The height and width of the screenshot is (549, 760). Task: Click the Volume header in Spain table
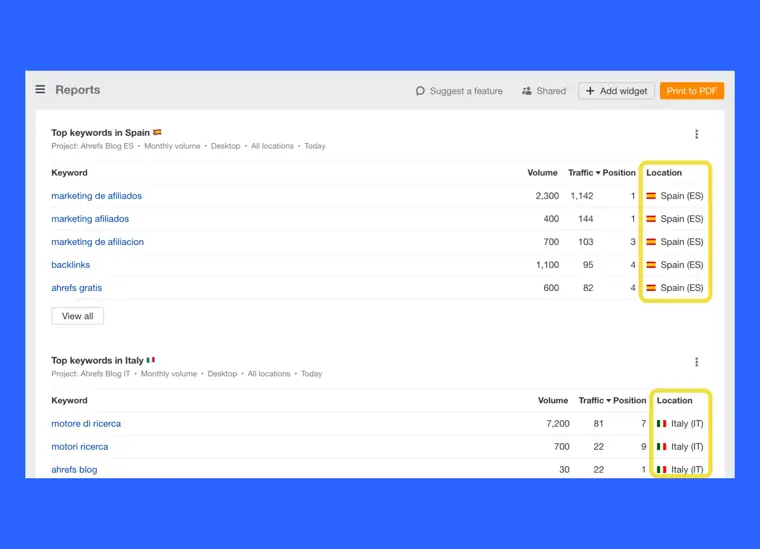pyautogui.click(x=542, y=173)
